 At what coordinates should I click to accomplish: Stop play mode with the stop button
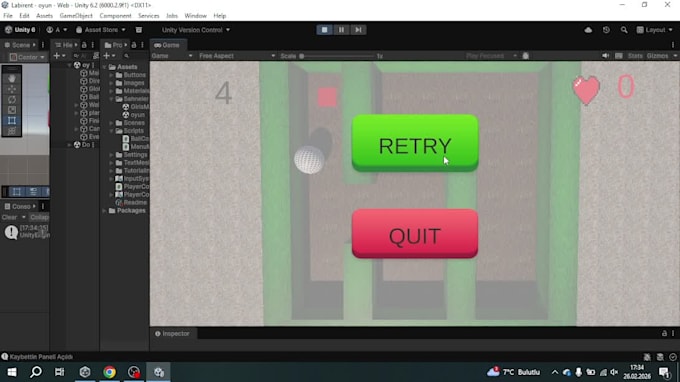(x=324, y=30)
